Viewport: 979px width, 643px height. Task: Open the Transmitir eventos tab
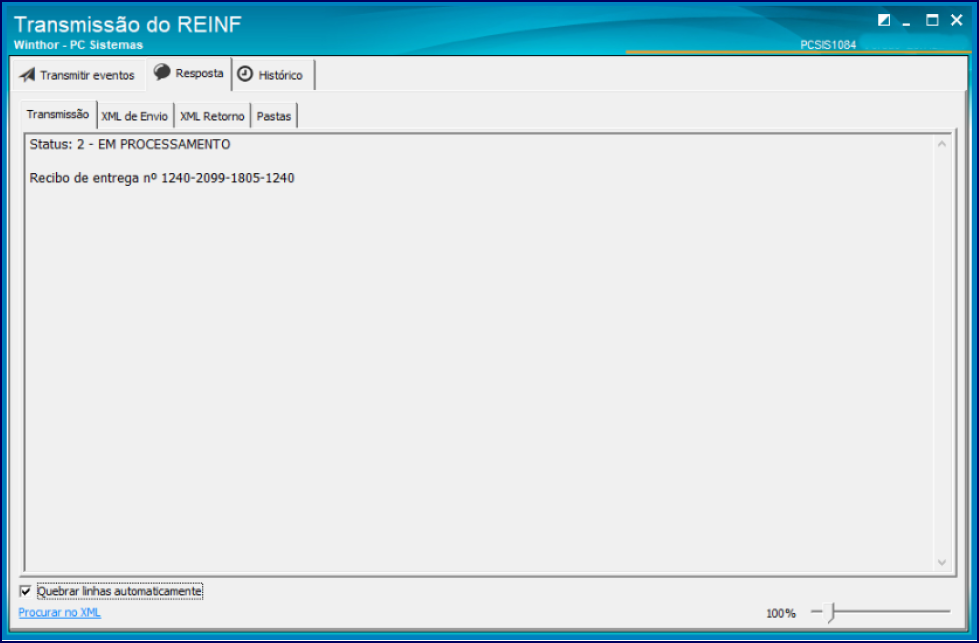(77, 75)
